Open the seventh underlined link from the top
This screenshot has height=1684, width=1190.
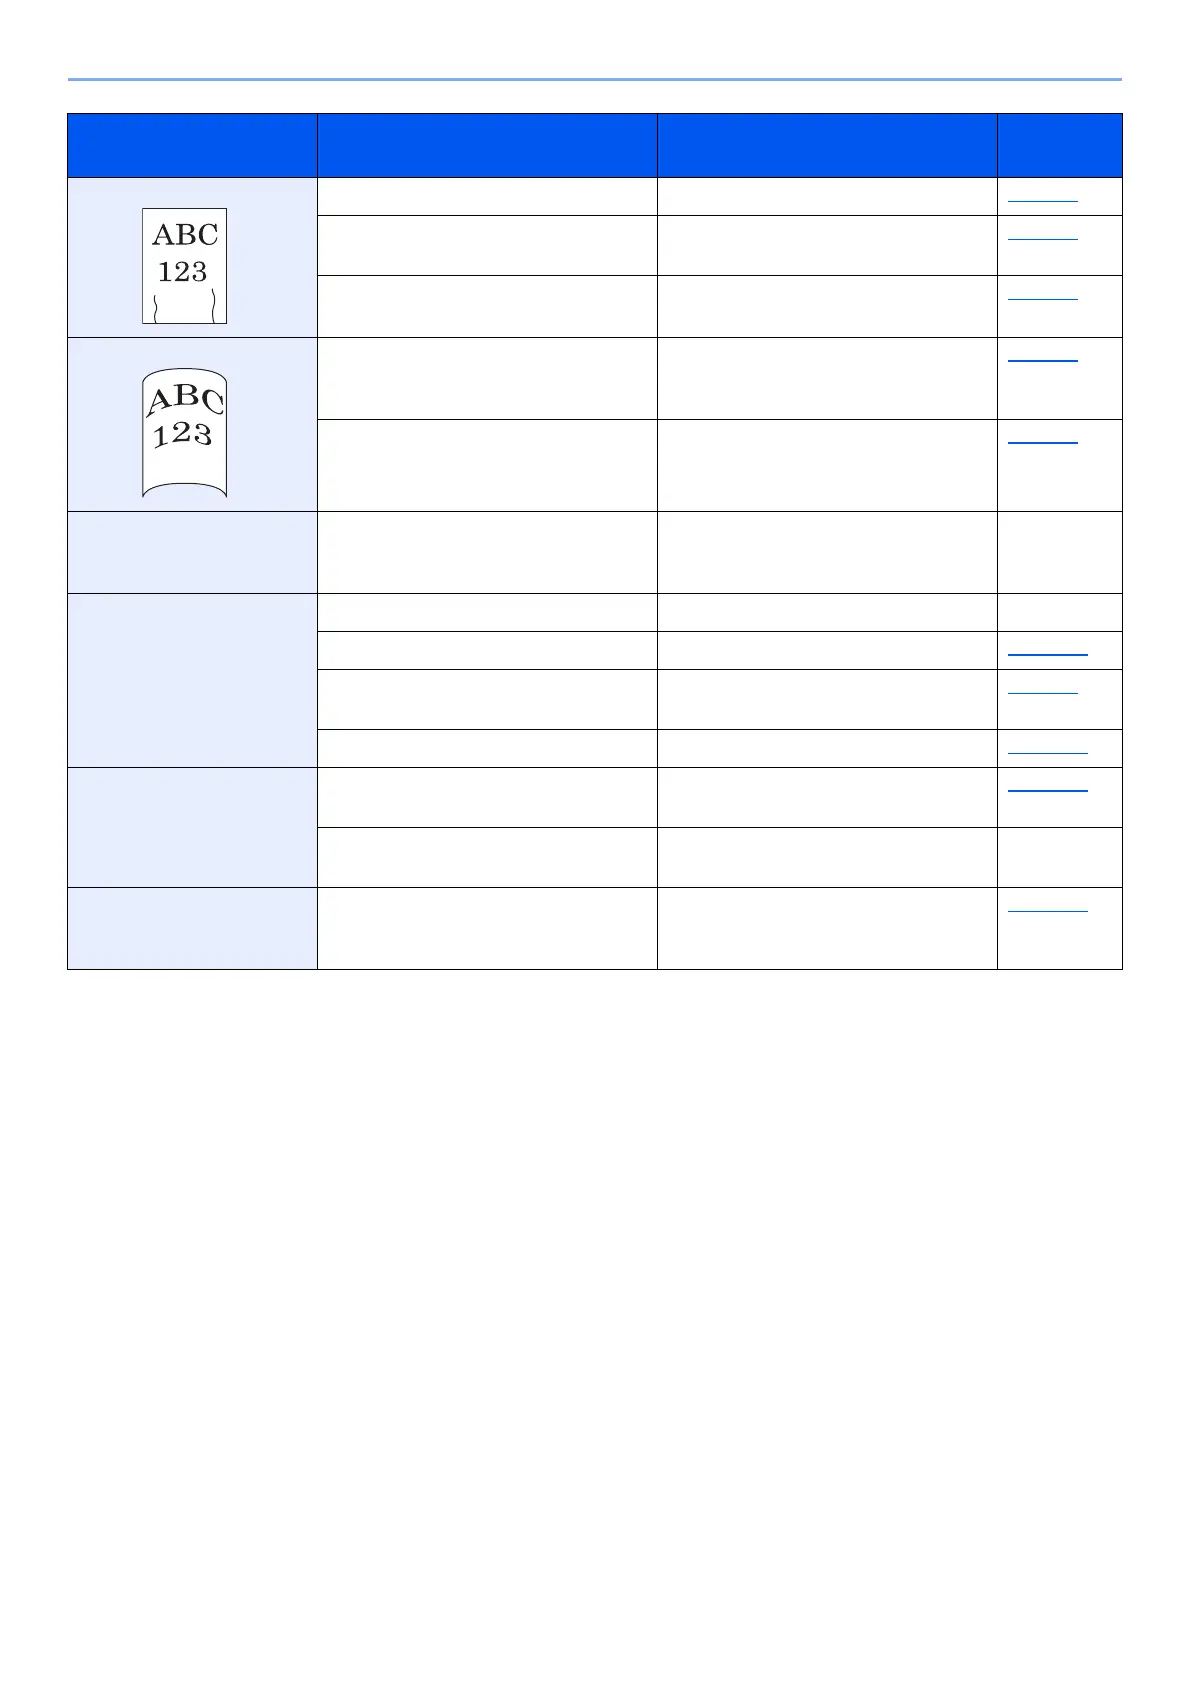[1043, 691]
